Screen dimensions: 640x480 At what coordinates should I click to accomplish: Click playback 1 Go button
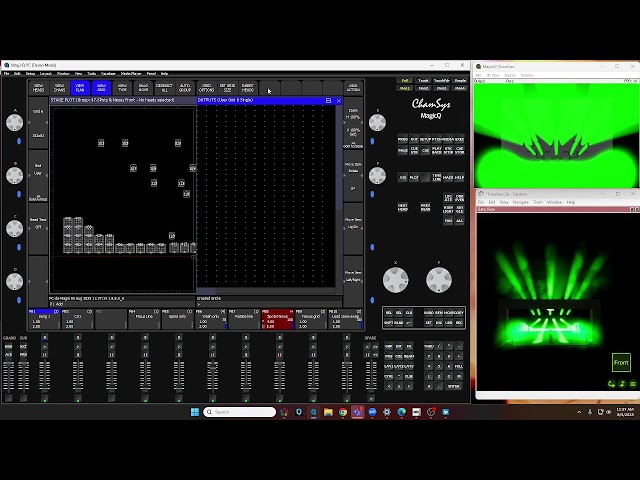click(44, 347)
